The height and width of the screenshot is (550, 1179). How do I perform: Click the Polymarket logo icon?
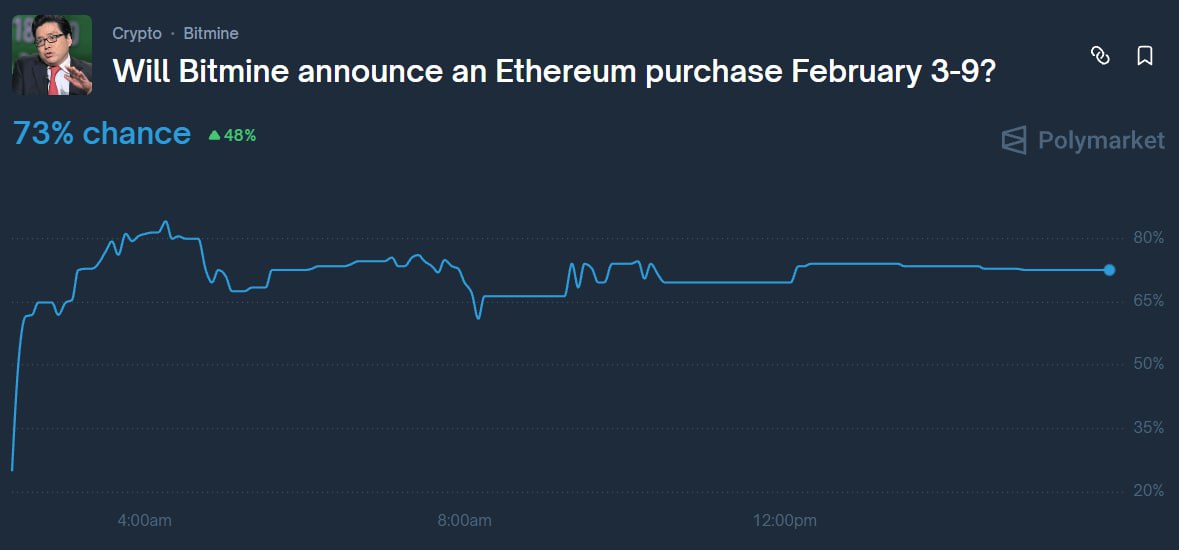(1014, 141)
